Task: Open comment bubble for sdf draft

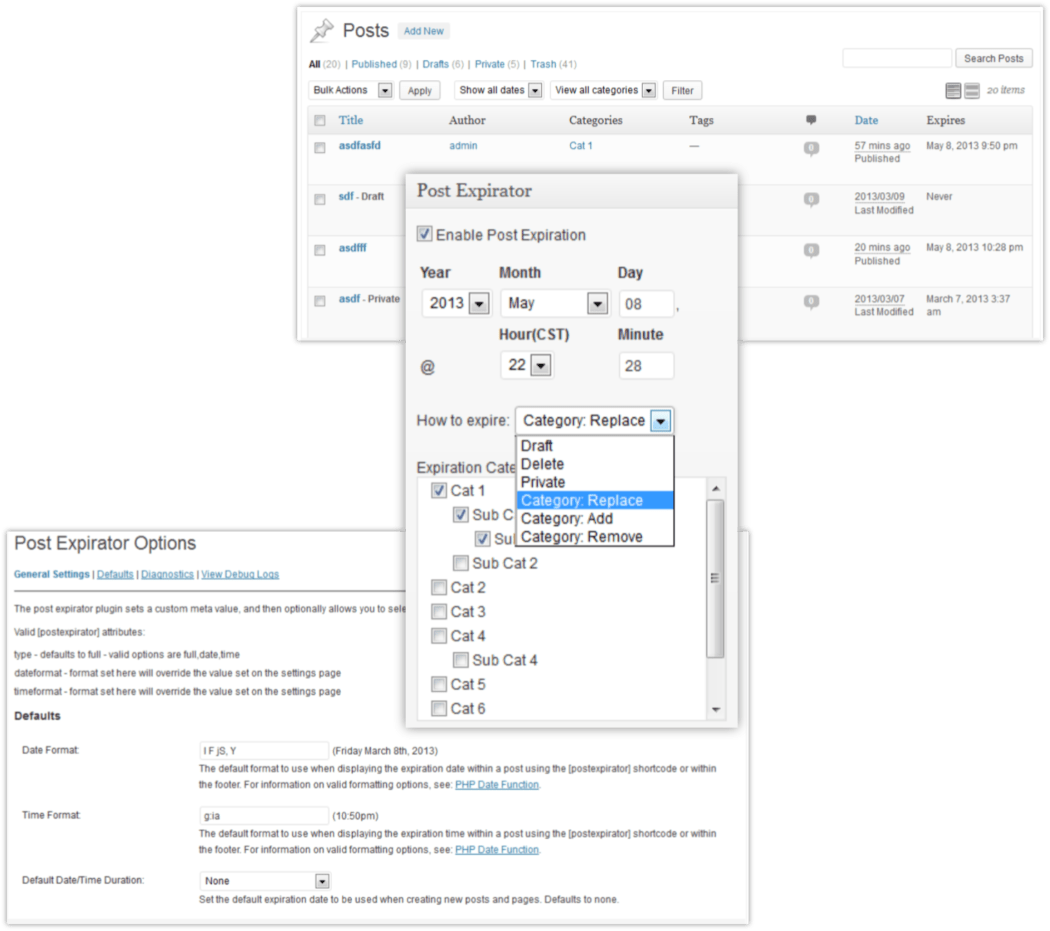Action: (x=811, y=200)
